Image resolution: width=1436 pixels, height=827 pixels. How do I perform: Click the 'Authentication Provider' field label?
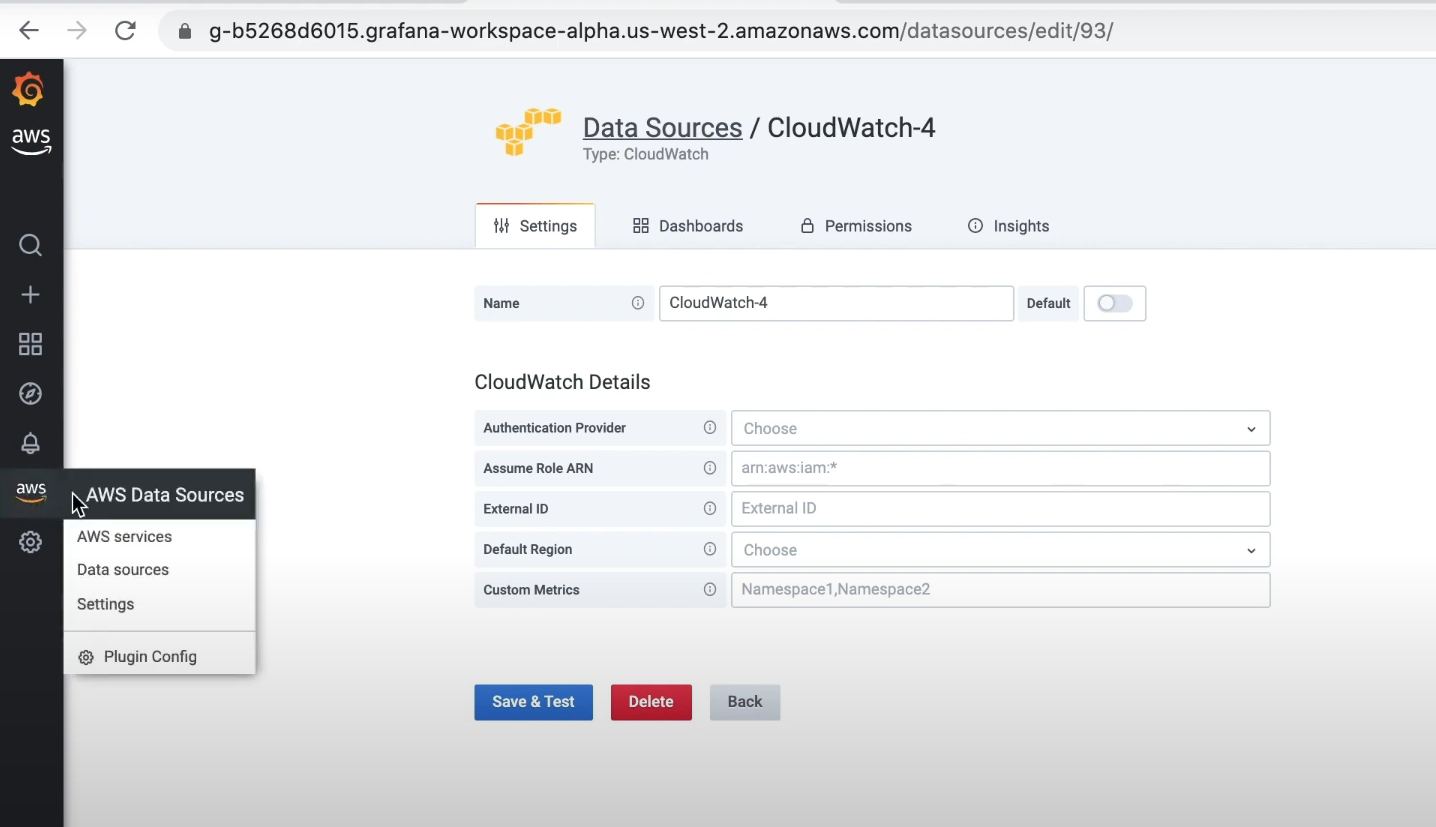pyautogui.click(x=555, y=428)
